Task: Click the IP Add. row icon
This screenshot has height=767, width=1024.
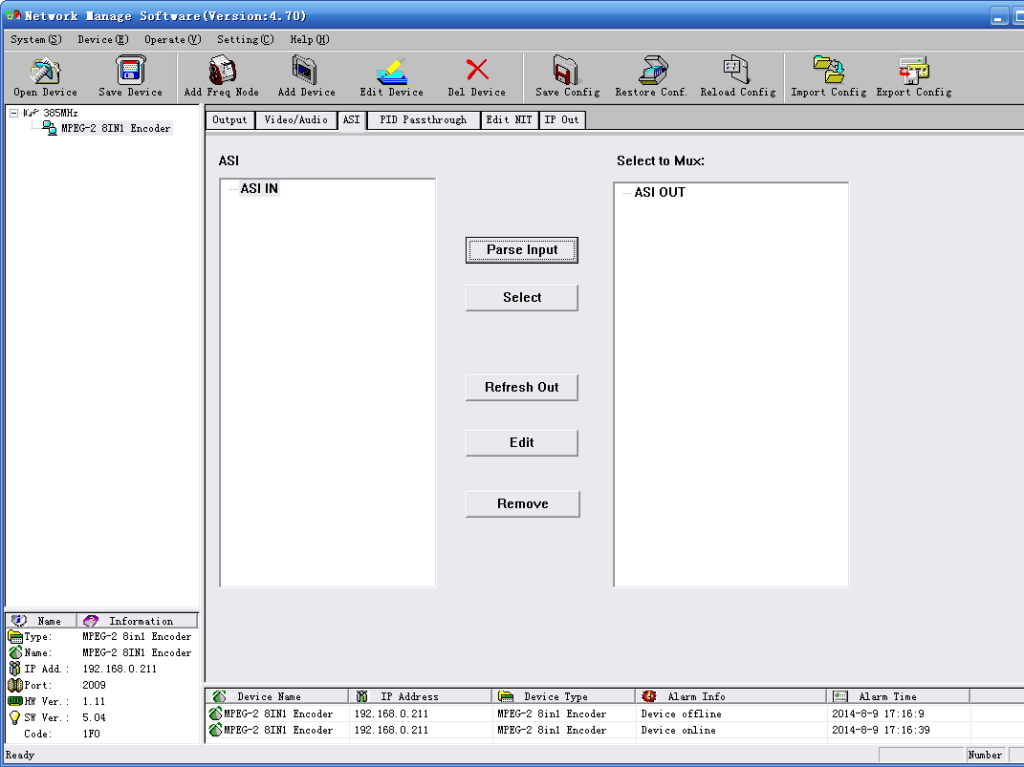Action: coord(14,668)
